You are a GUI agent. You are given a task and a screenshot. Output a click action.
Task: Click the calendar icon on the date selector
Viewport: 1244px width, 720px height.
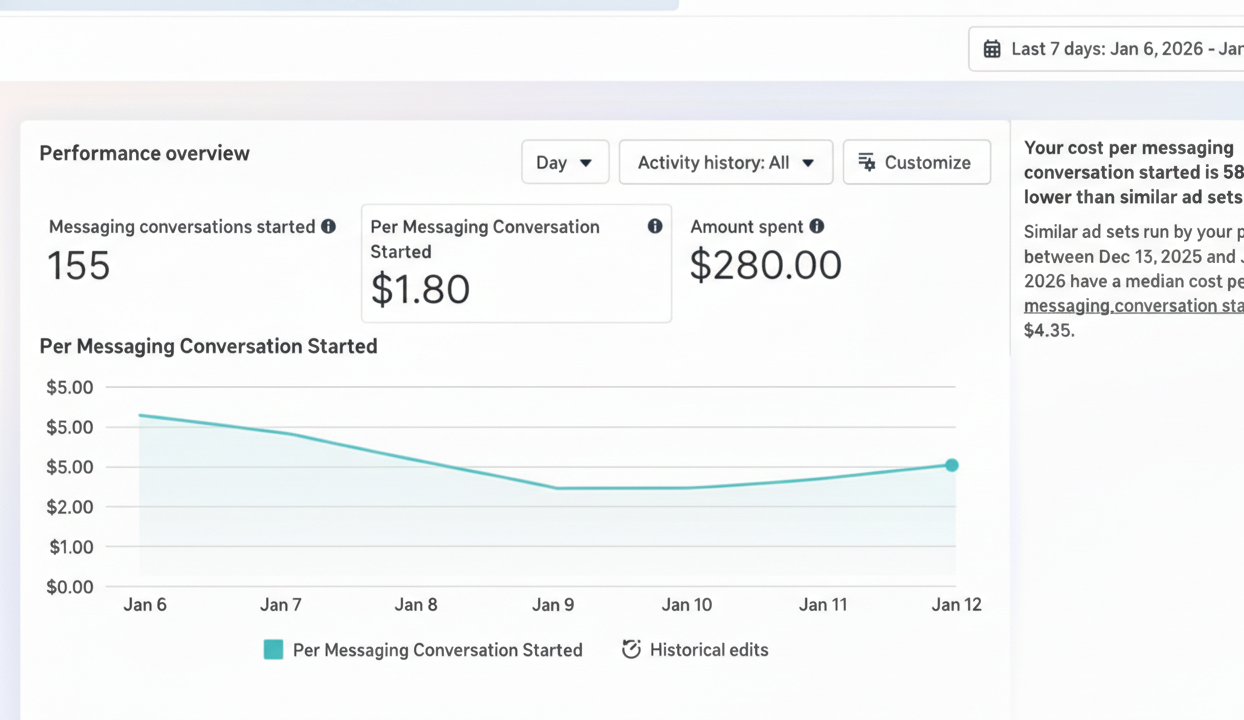(991, 48)
